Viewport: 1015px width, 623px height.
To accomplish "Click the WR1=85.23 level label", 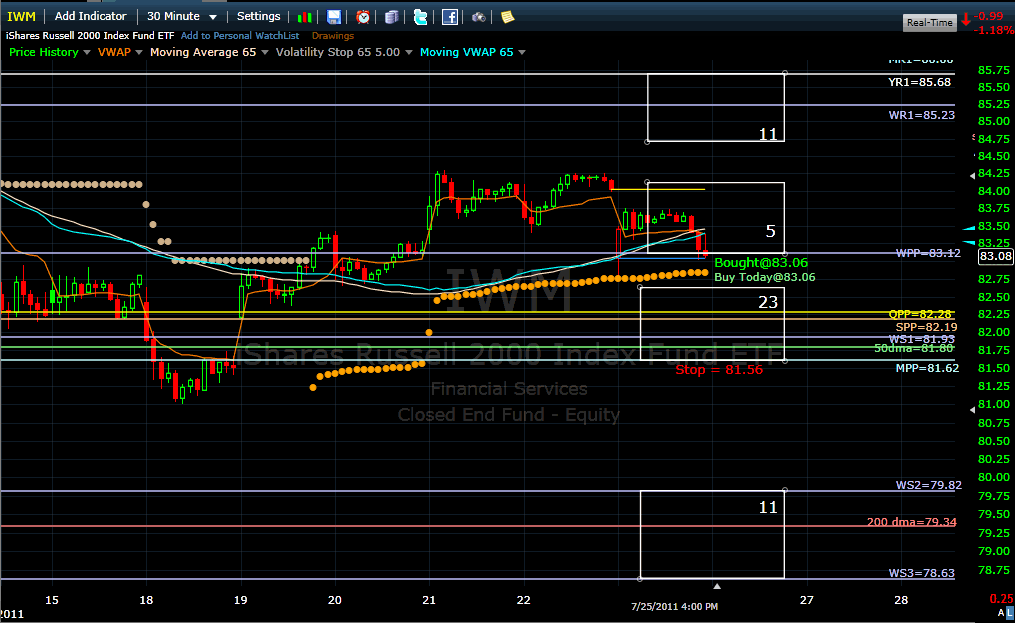I will pyautogui.click(x=921, y=115).
